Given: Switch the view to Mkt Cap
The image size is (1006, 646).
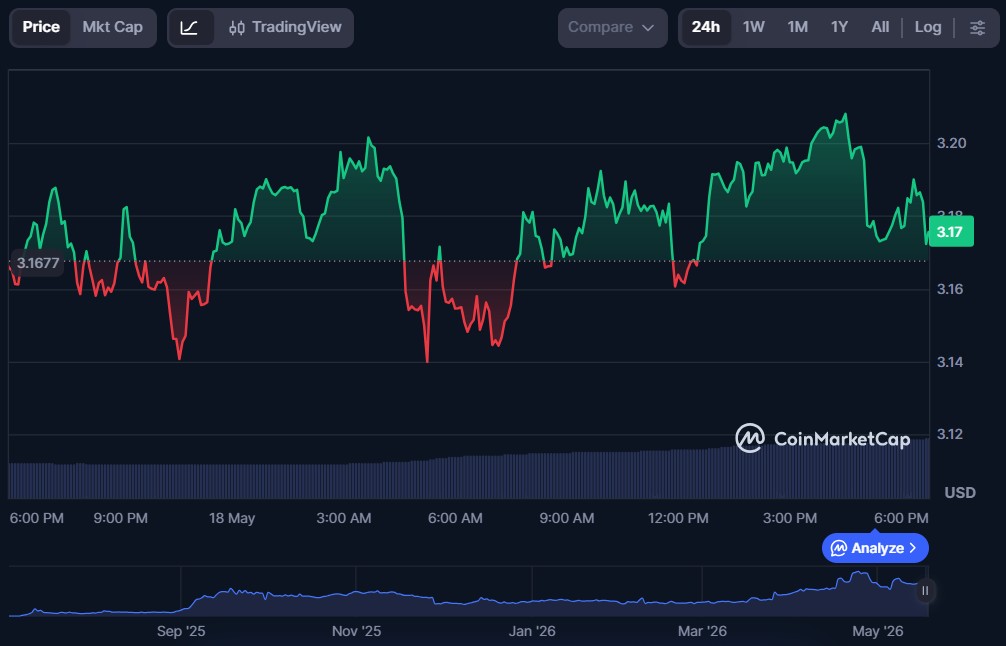Looking at the screenshot, I should [112, 27].
